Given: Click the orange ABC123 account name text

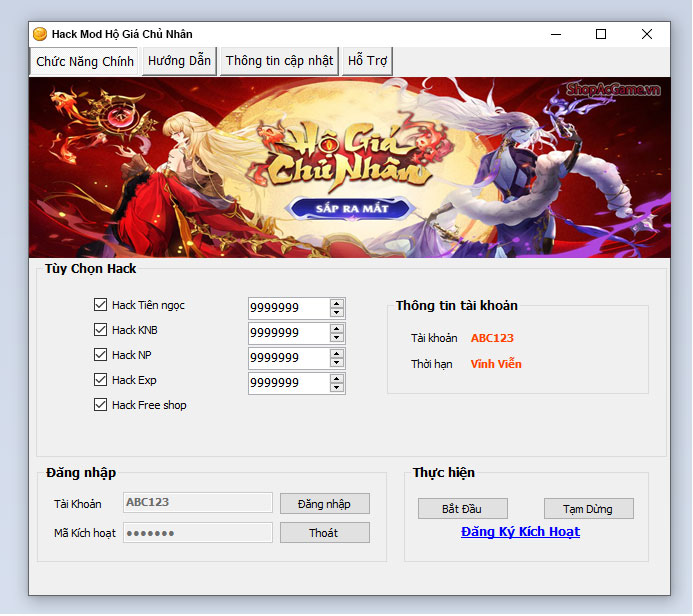Looking at the screenshot, I should [x=492, y=338].
